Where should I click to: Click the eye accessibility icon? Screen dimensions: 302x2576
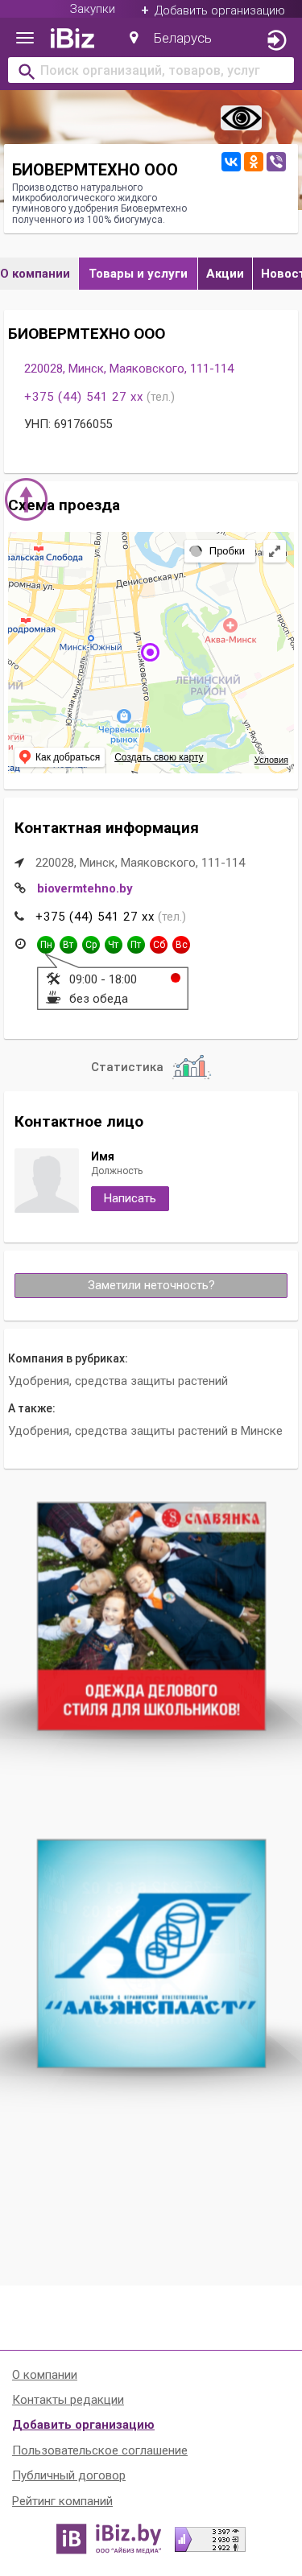pyautogui.click(x=241, y=118)
